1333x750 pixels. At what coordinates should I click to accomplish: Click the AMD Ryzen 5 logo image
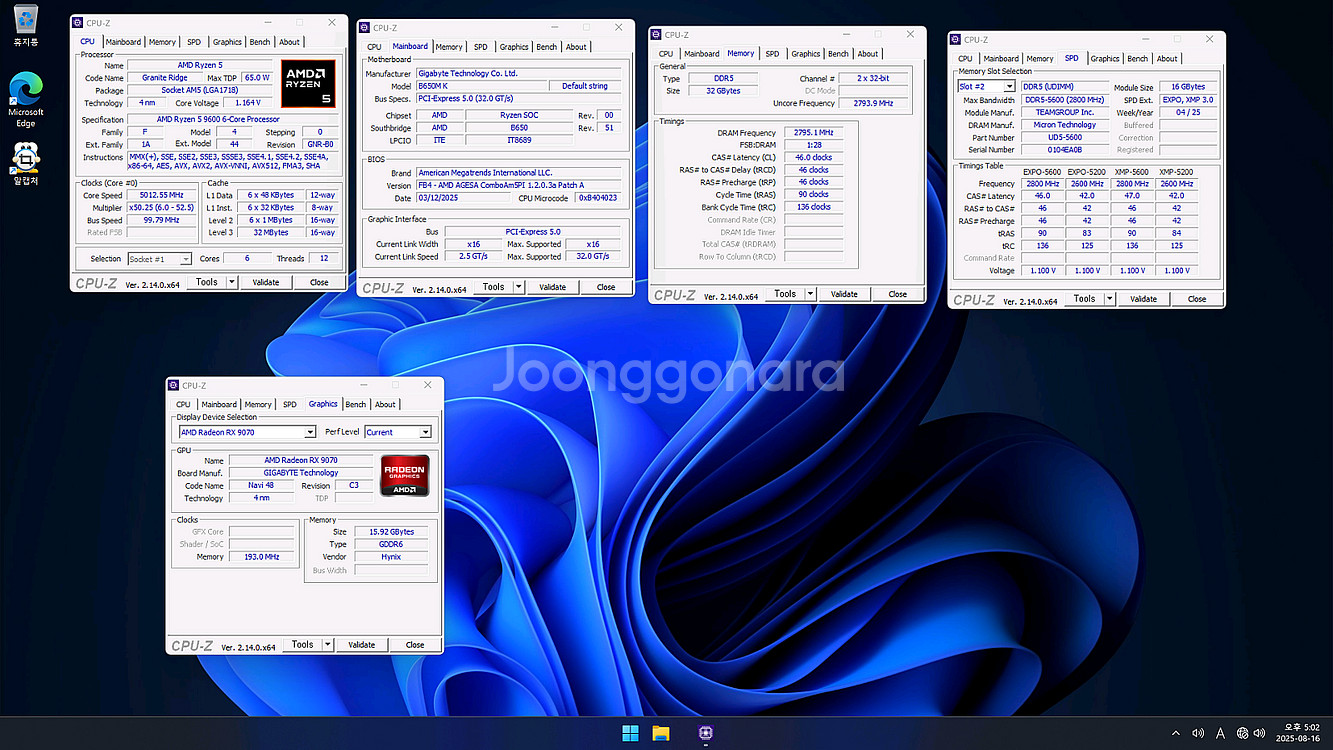[x=309, y=84]
